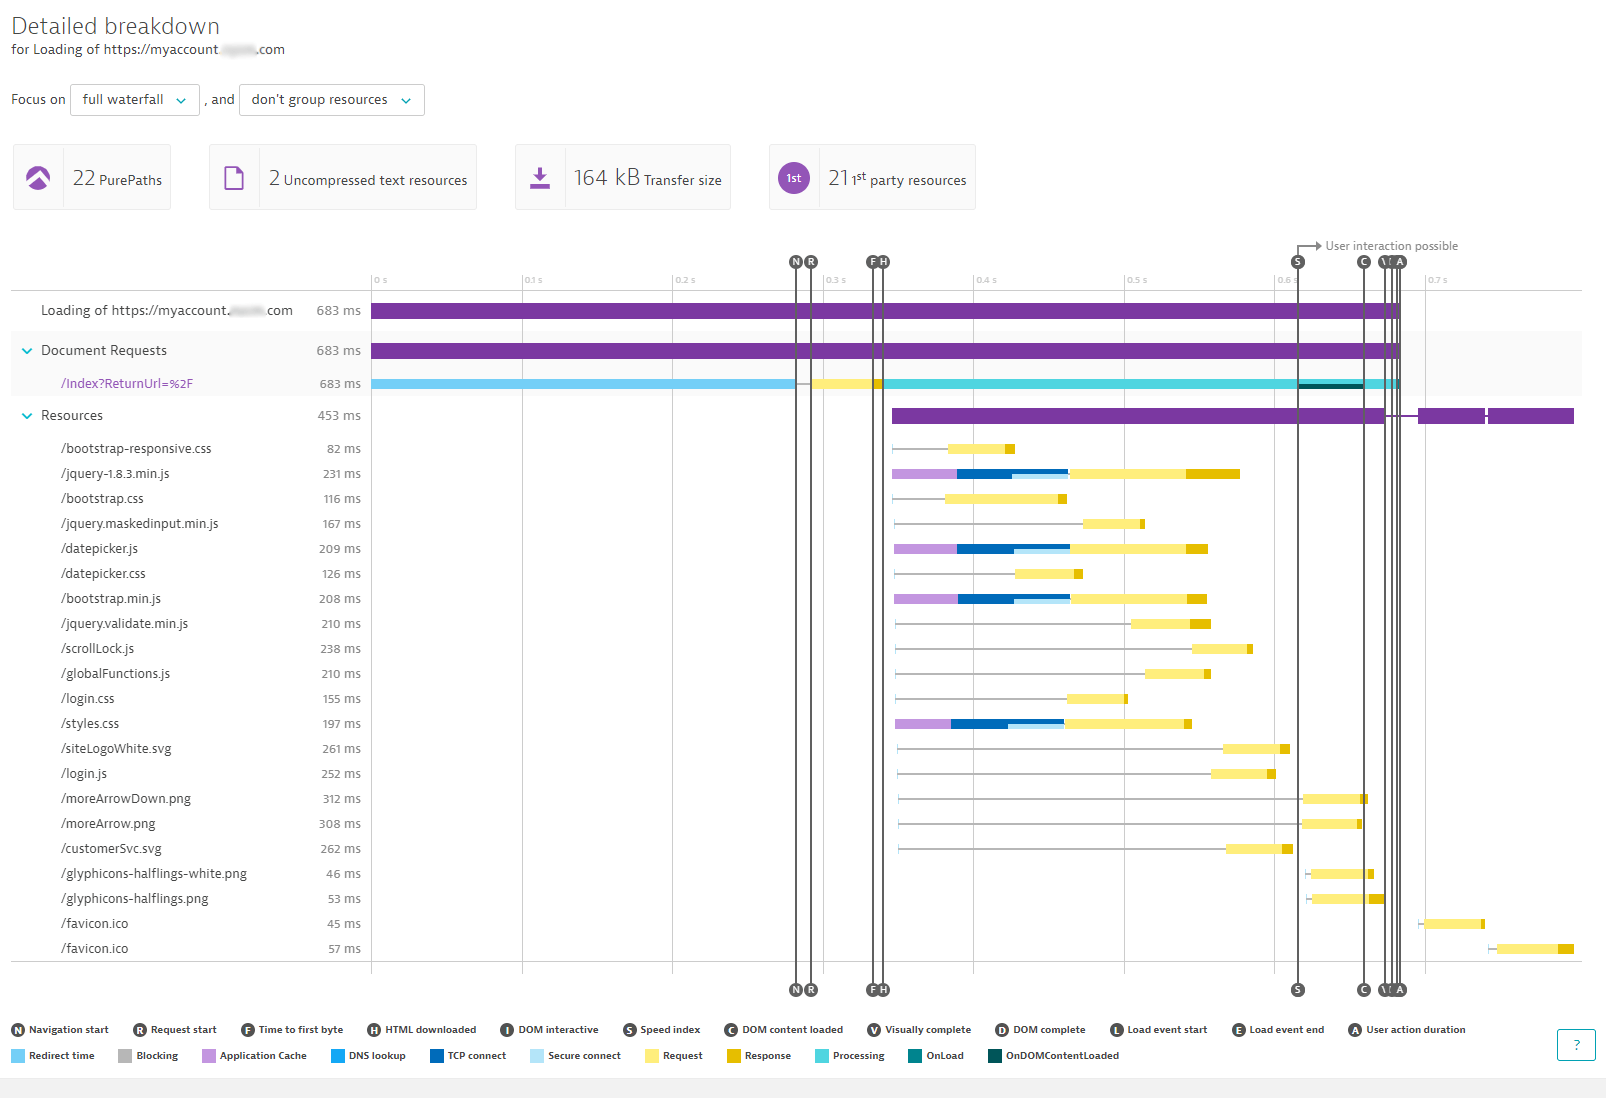Collapse the Resources section
1606x1098 pixels.
click(26, 415)
